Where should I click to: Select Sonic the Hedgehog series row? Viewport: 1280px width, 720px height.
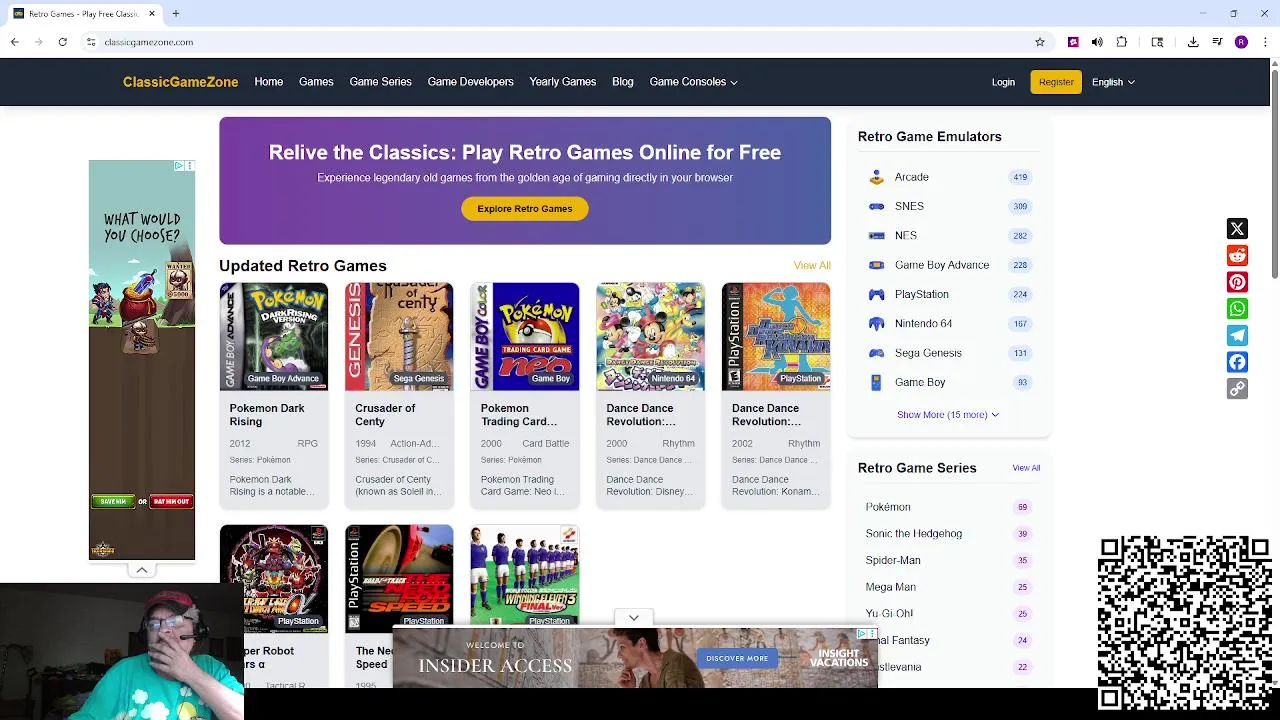click(948, 534)
